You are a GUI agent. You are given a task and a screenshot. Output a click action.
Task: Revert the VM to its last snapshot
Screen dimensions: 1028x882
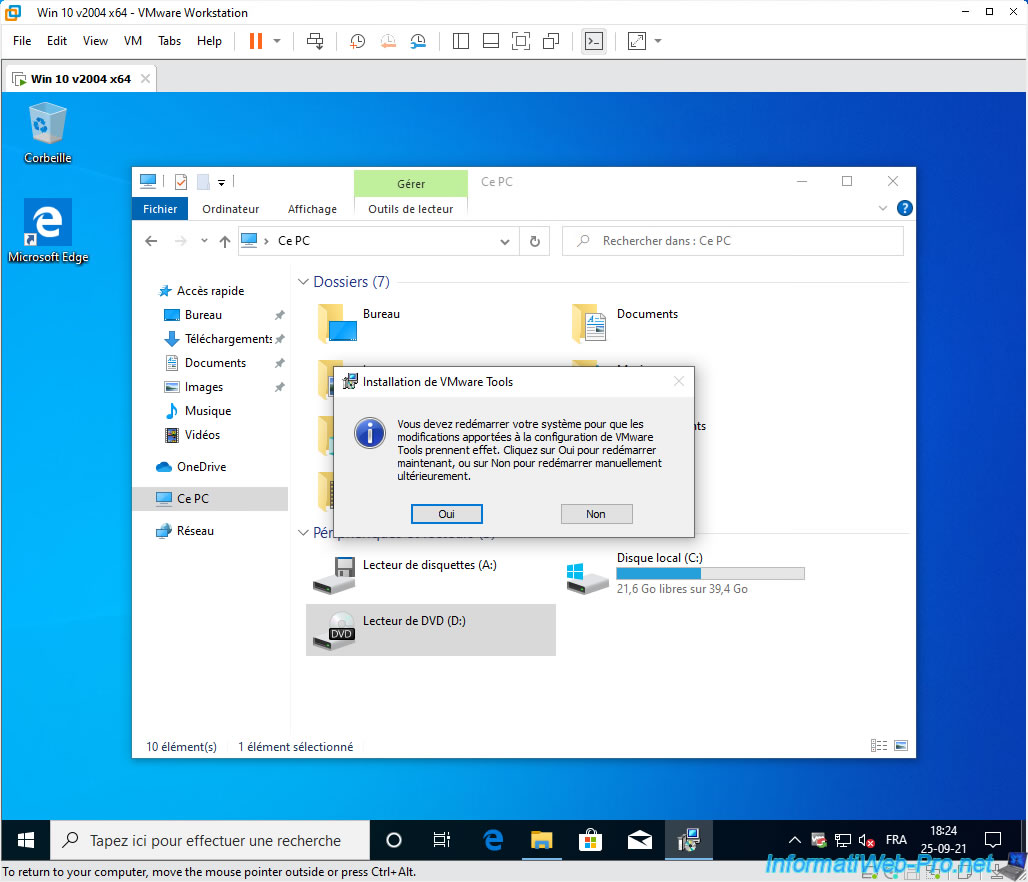(x=388, y=41)
